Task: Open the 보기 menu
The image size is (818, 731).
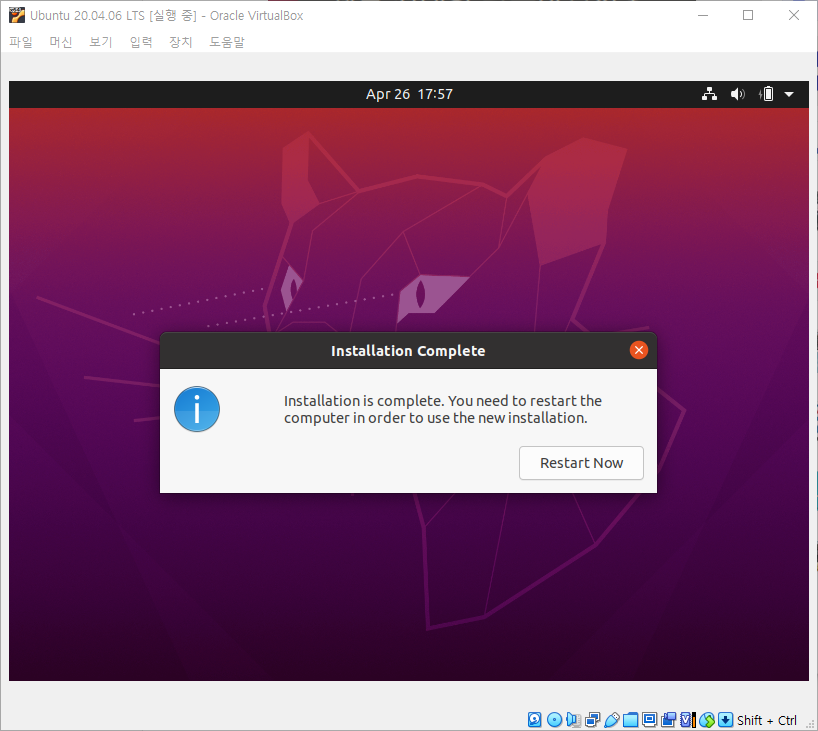Action: [101, 42]
